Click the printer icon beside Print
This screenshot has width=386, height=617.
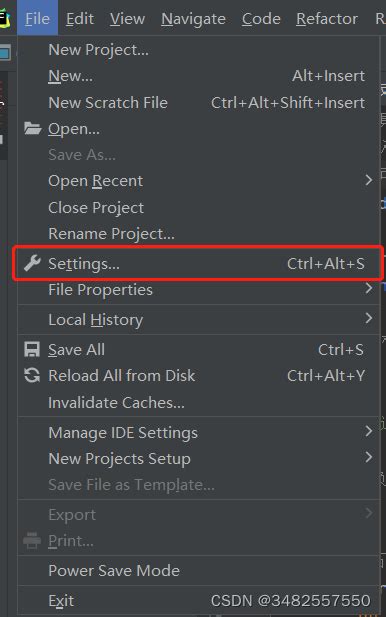[32, 541]
